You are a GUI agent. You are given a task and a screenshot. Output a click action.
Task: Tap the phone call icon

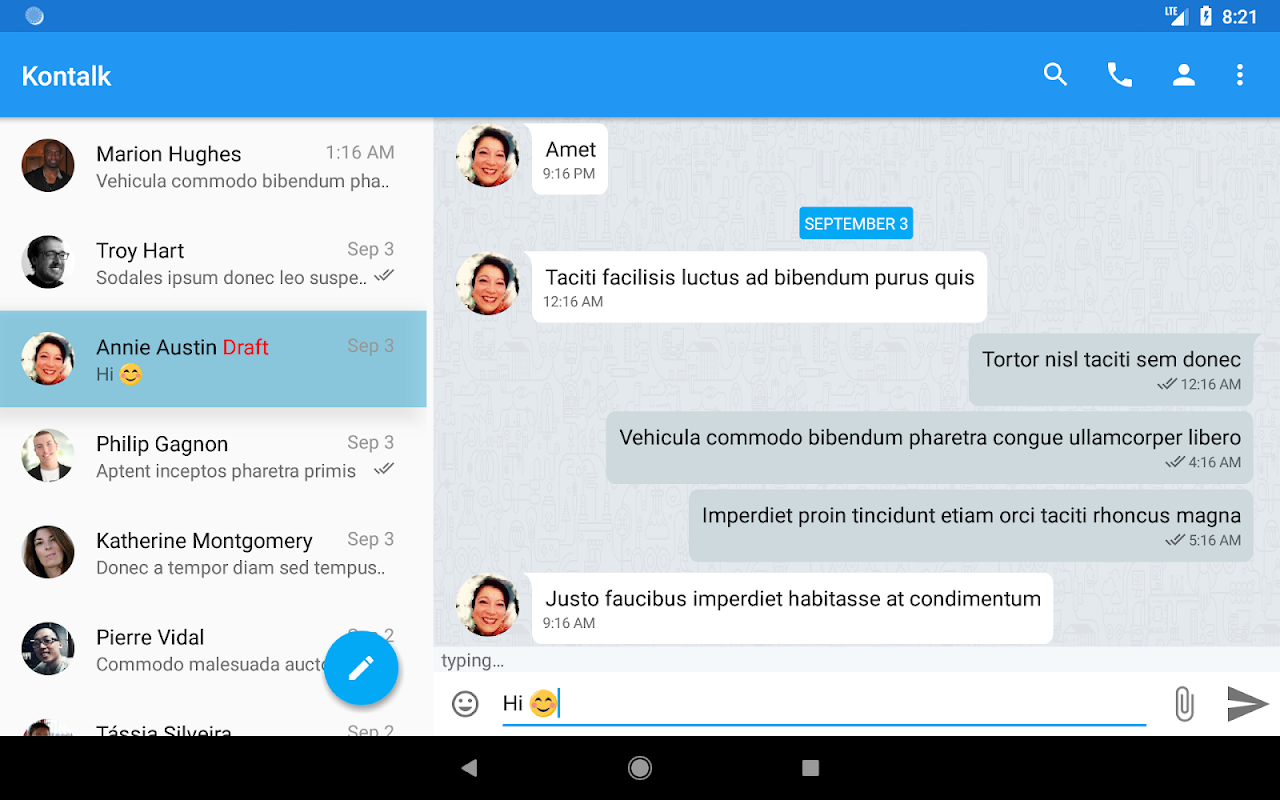[x=1120, y=75]
